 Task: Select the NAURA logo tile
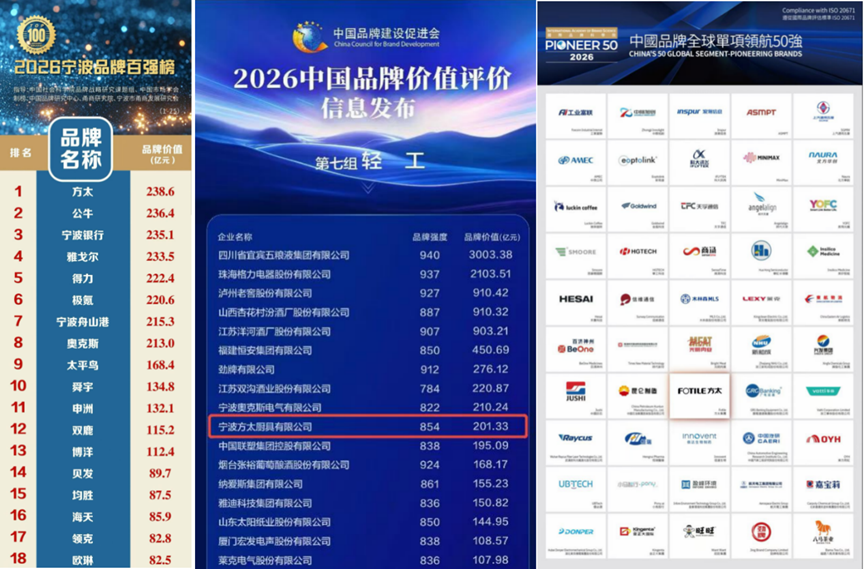pos(823,162)
